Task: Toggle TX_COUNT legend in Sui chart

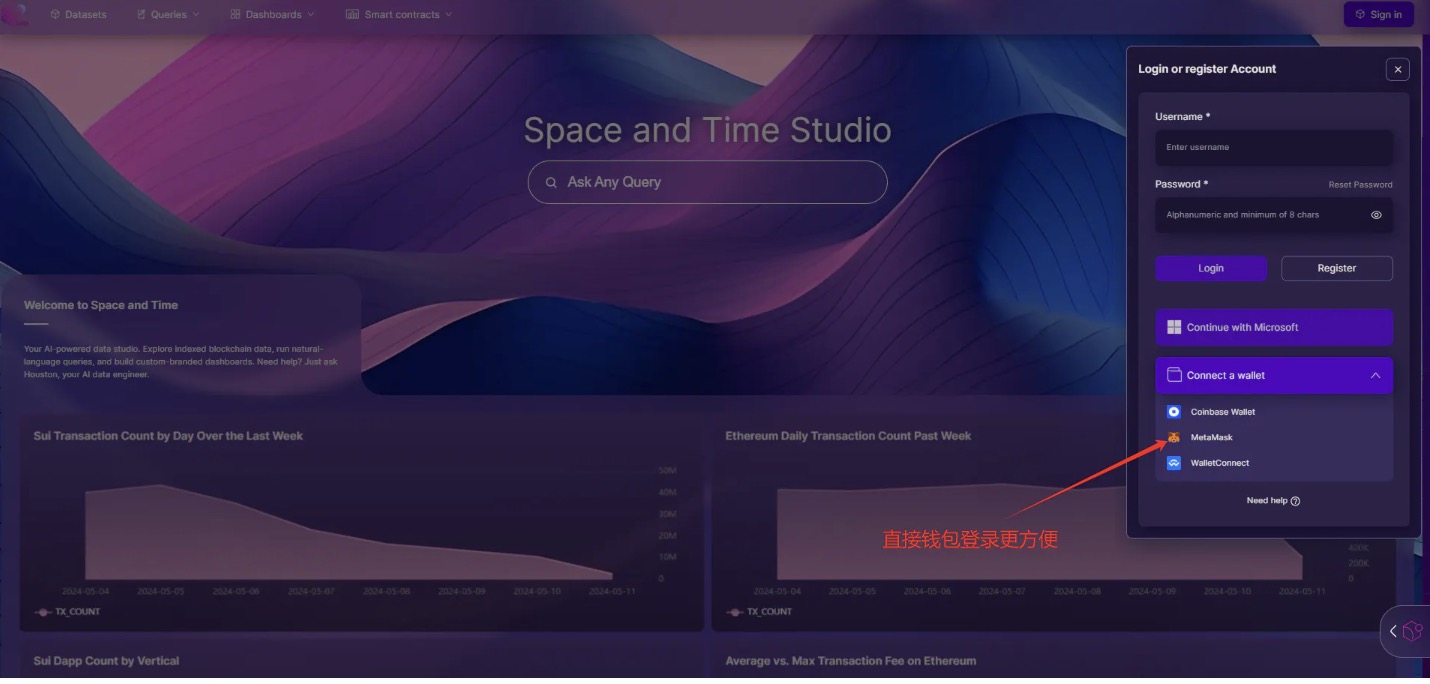Action: click(68, 612)
